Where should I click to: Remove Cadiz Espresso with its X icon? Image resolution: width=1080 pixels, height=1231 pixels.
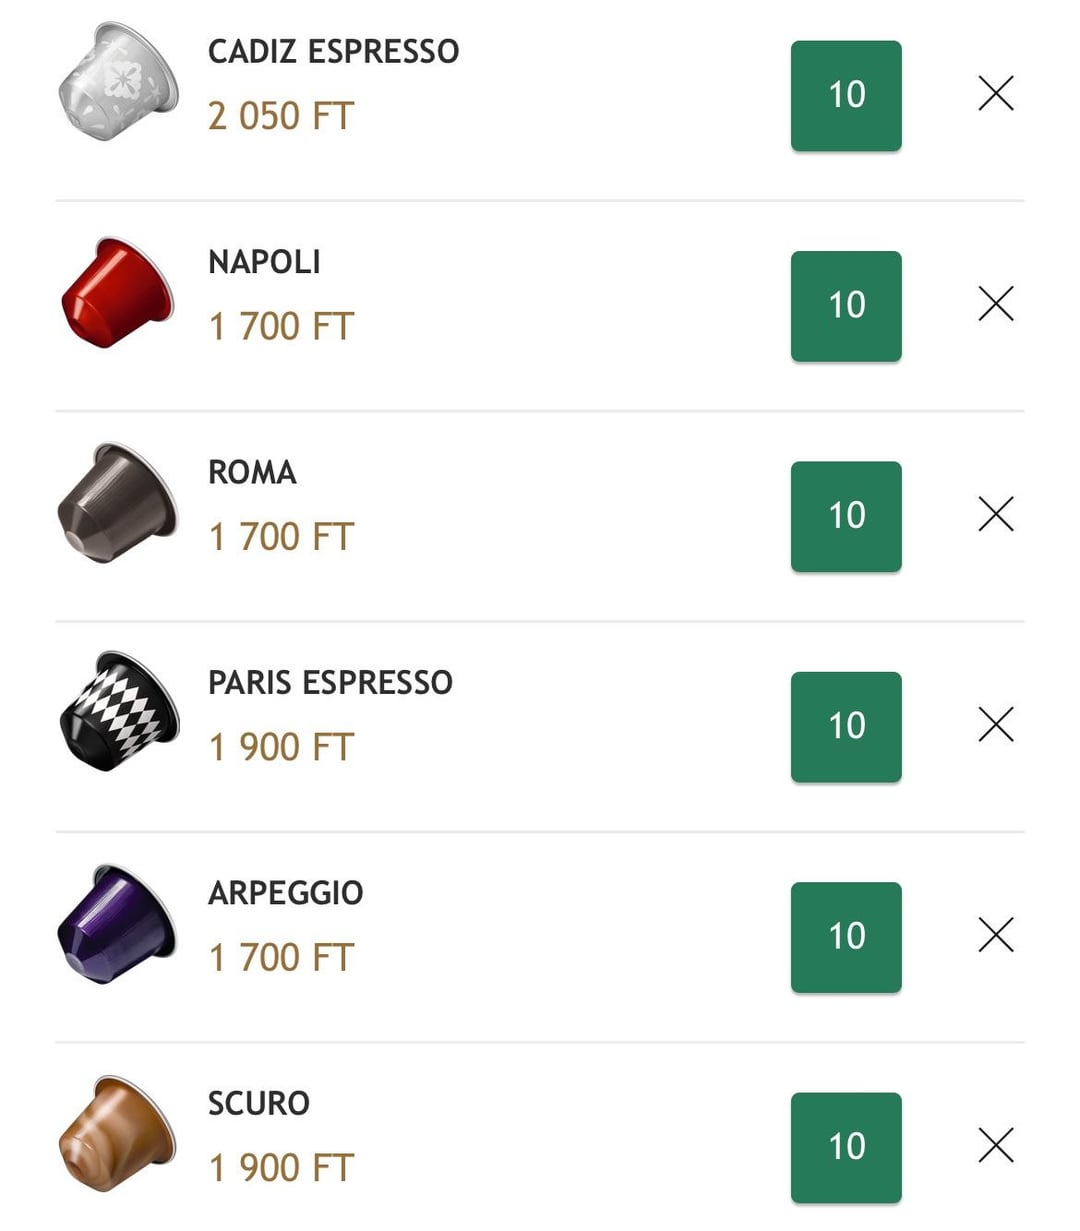995,94
